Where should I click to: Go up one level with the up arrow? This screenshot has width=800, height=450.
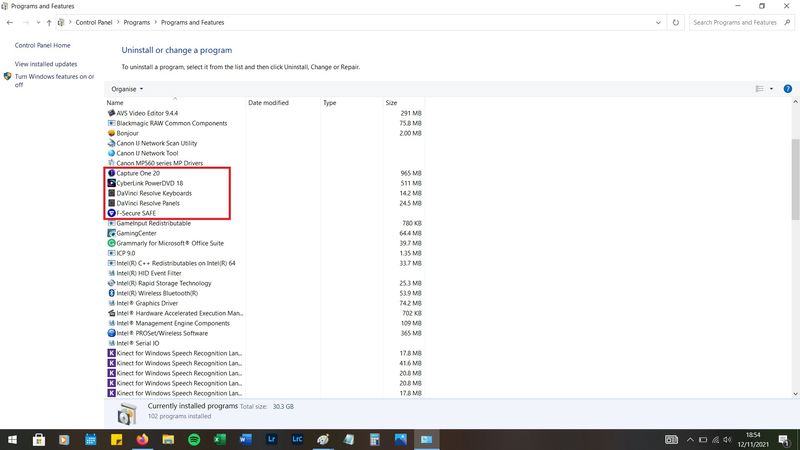coord(49,22)
